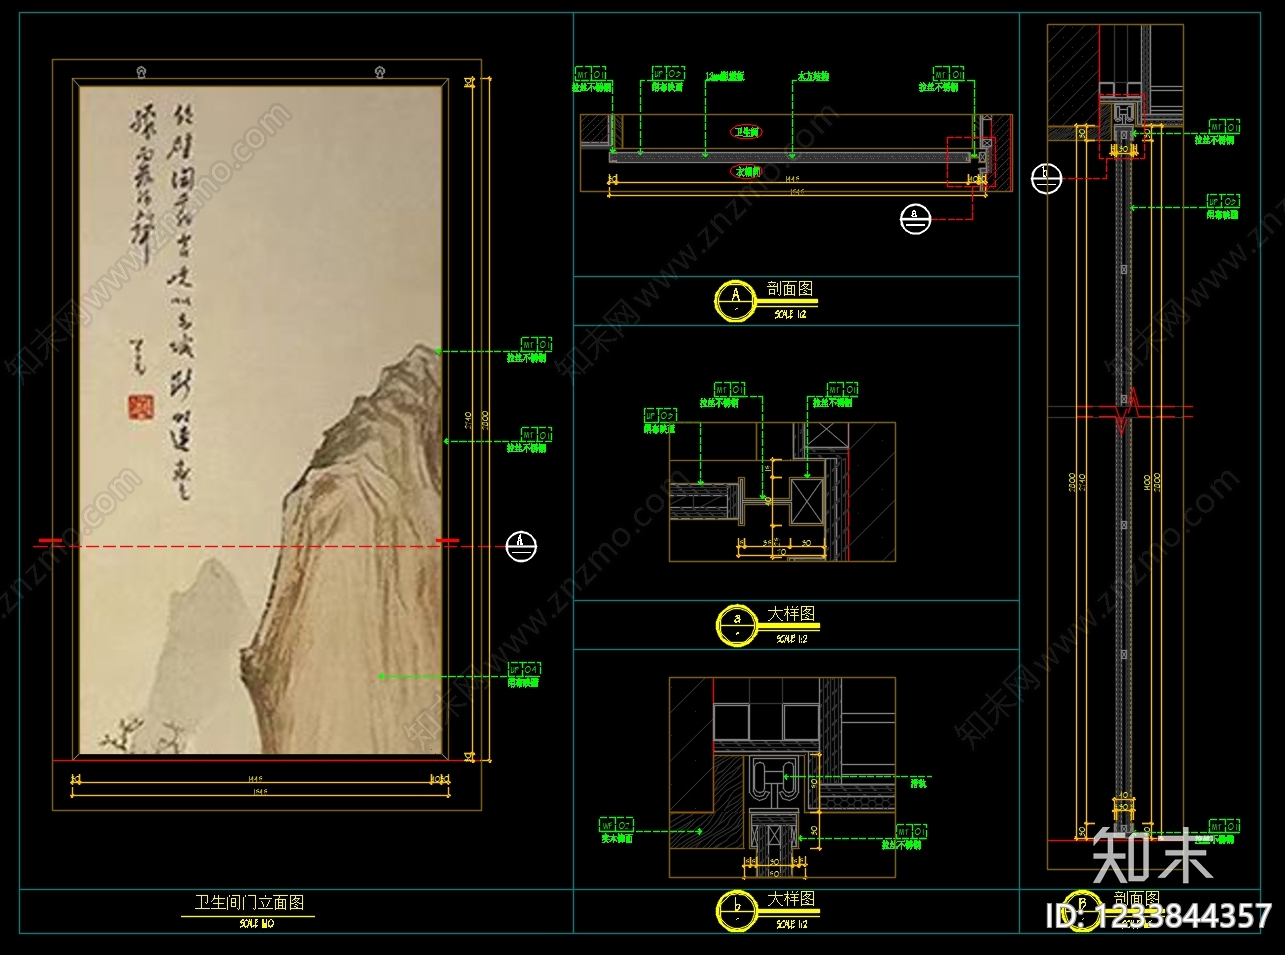Click the 剖面图 title beside marker A
The height and width of the screenshot is (955, 1285).
tap(790, 289)
